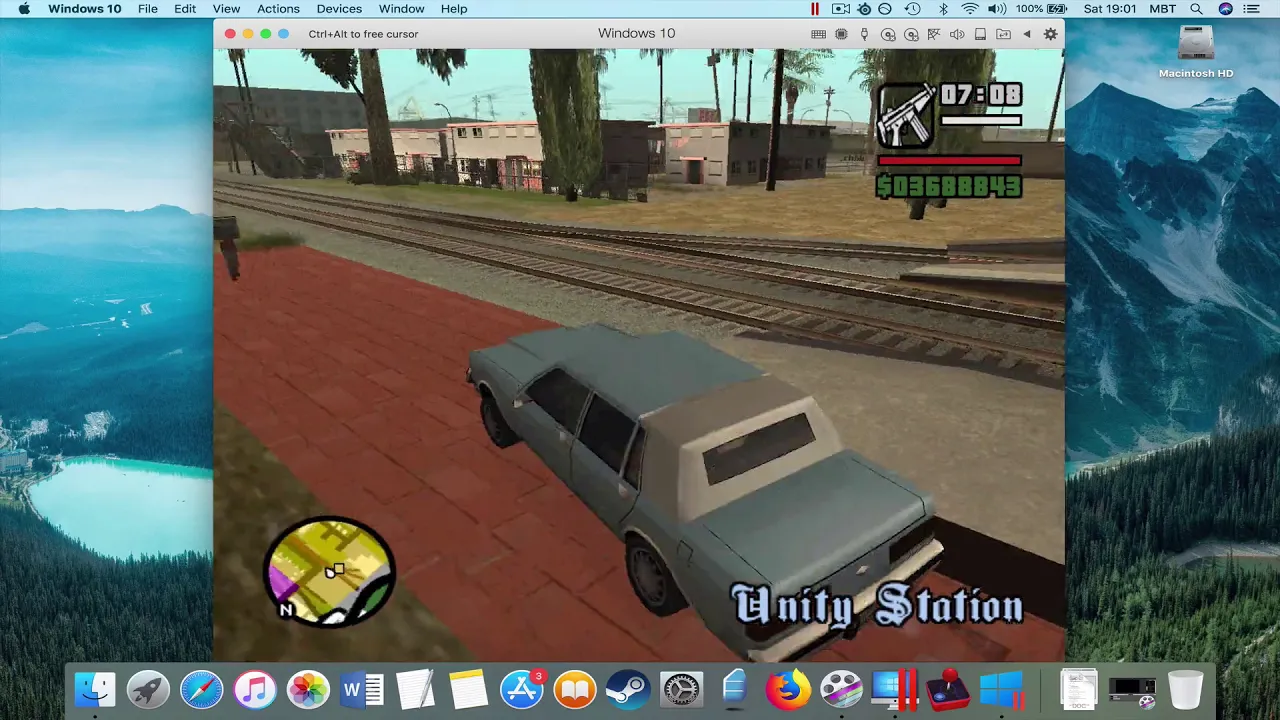Click the keyboard icon in VM title bar
1280x720 pixels.
coord(819,34)
